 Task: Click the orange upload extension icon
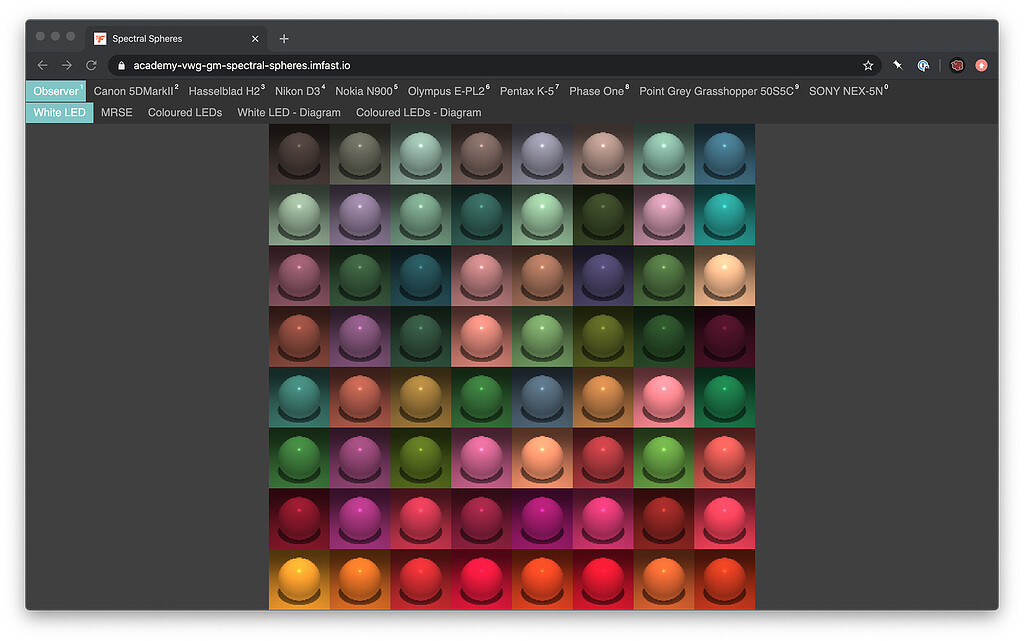pyautogui.click(x=982, y=64)
